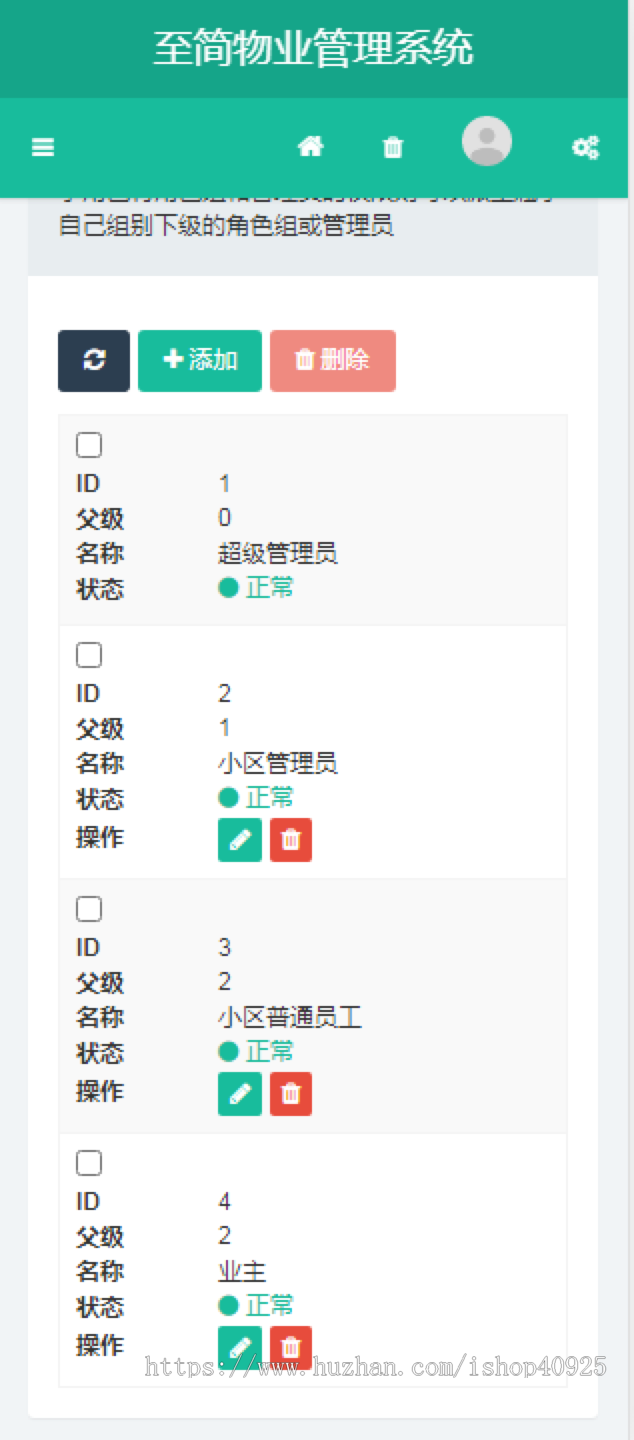
Task: Click the 至简物业管理系统 header title
Action: tap(313, 48)
